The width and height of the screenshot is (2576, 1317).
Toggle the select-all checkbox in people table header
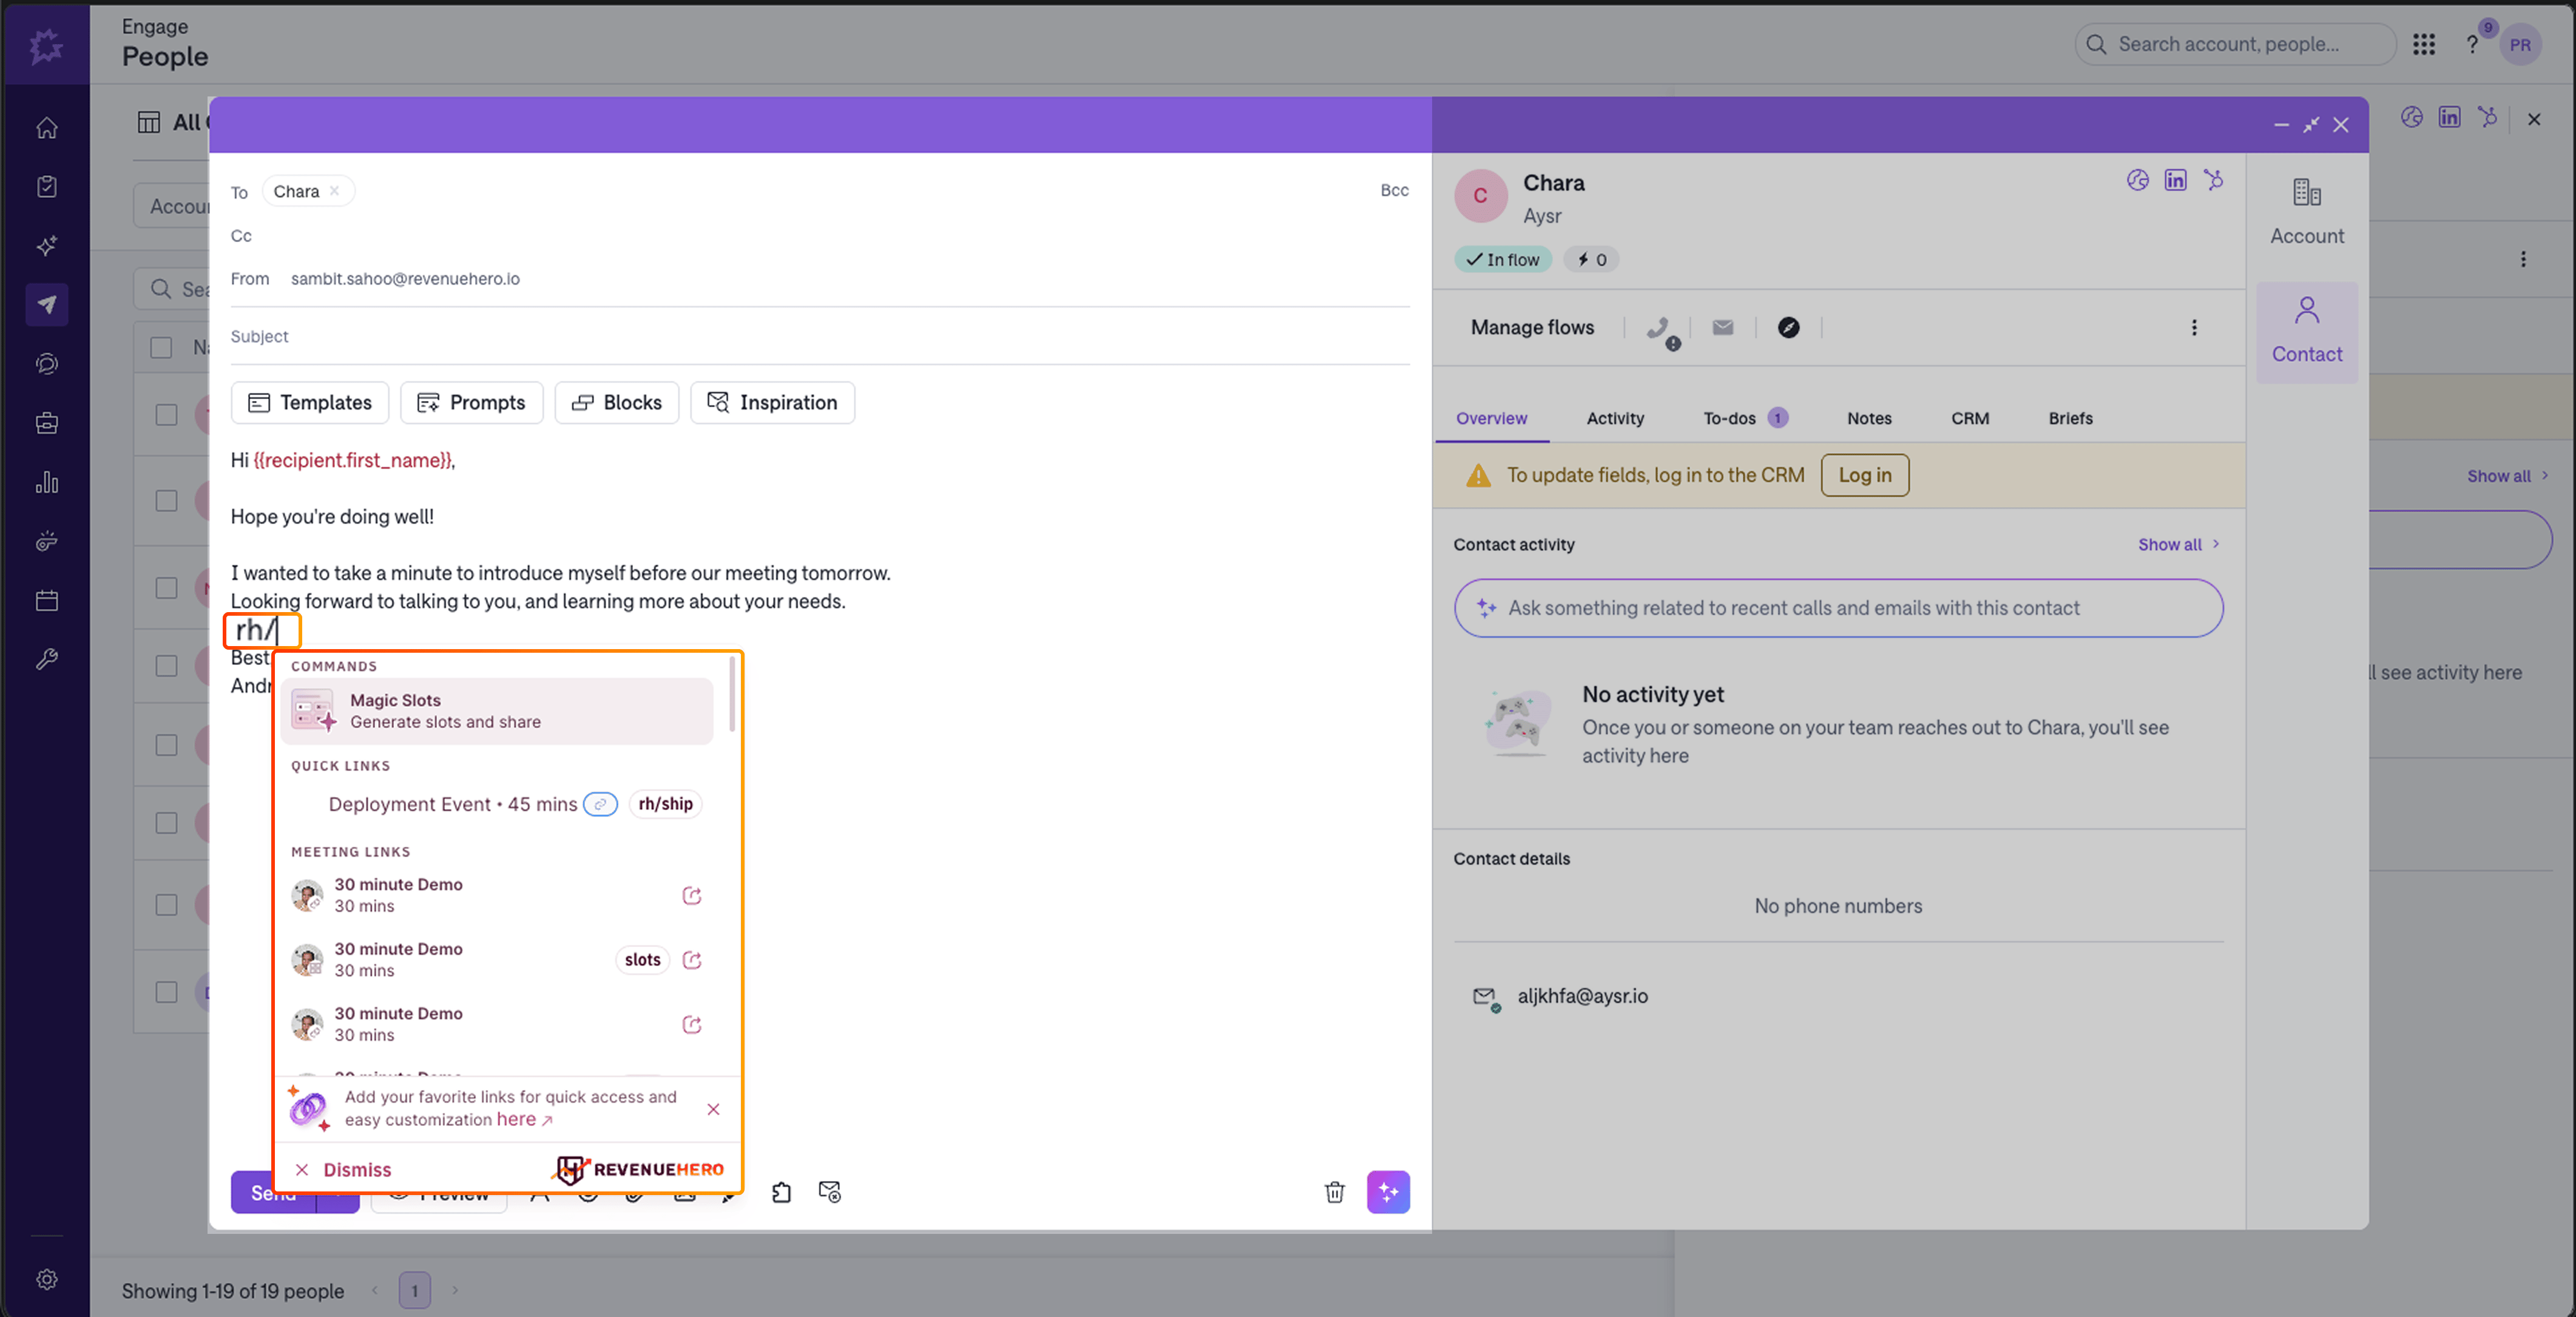[161, 347]
